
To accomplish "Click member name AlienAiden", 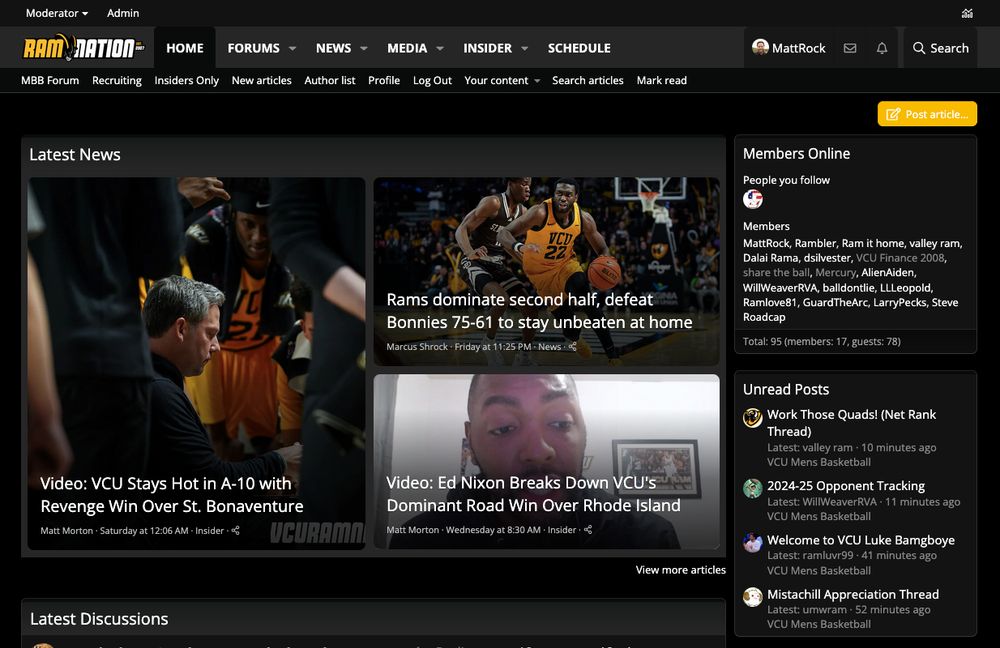I will coord(888,272).
